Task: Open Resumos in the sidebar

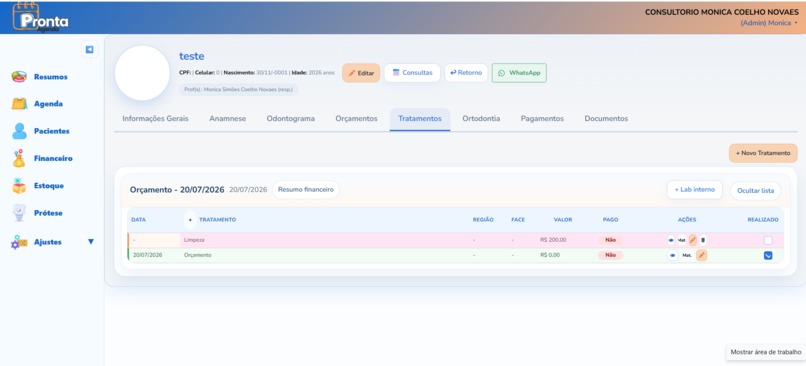Action: pyautogui.click(x=50, y=77)
